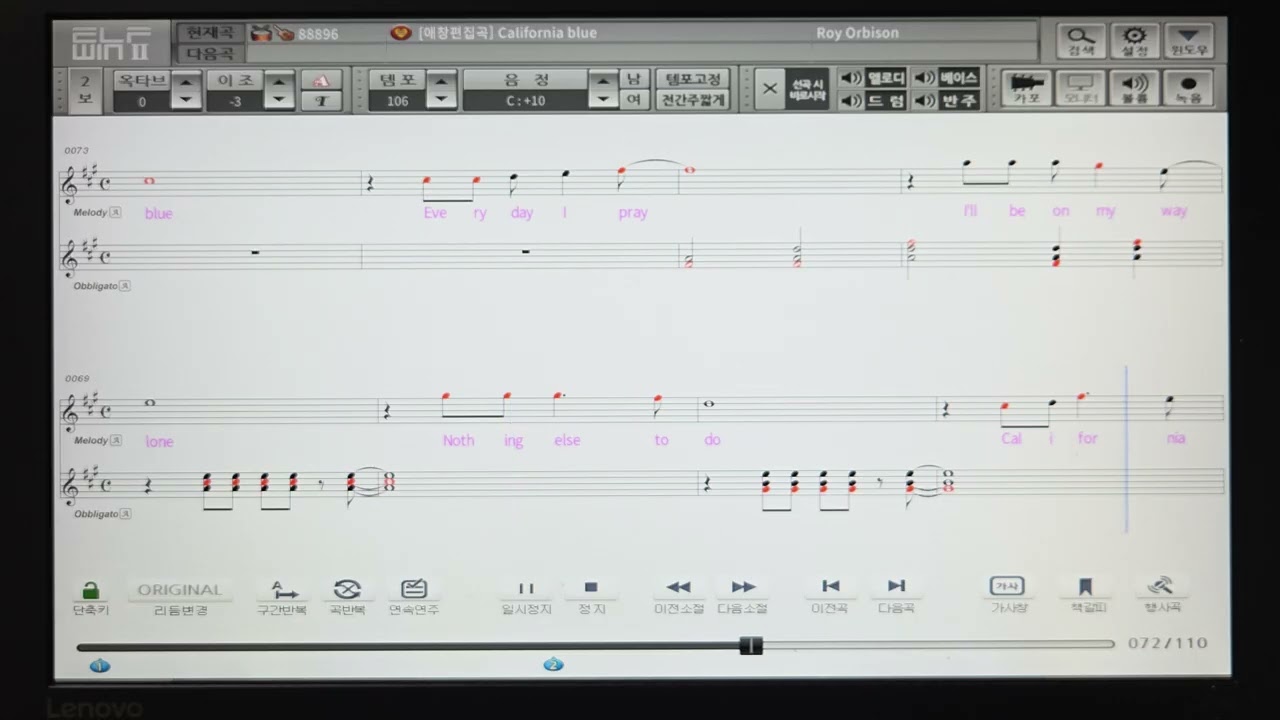Decrease octave (옥타브) with down arrow
Screen dimensions: 1280x720
186,100
